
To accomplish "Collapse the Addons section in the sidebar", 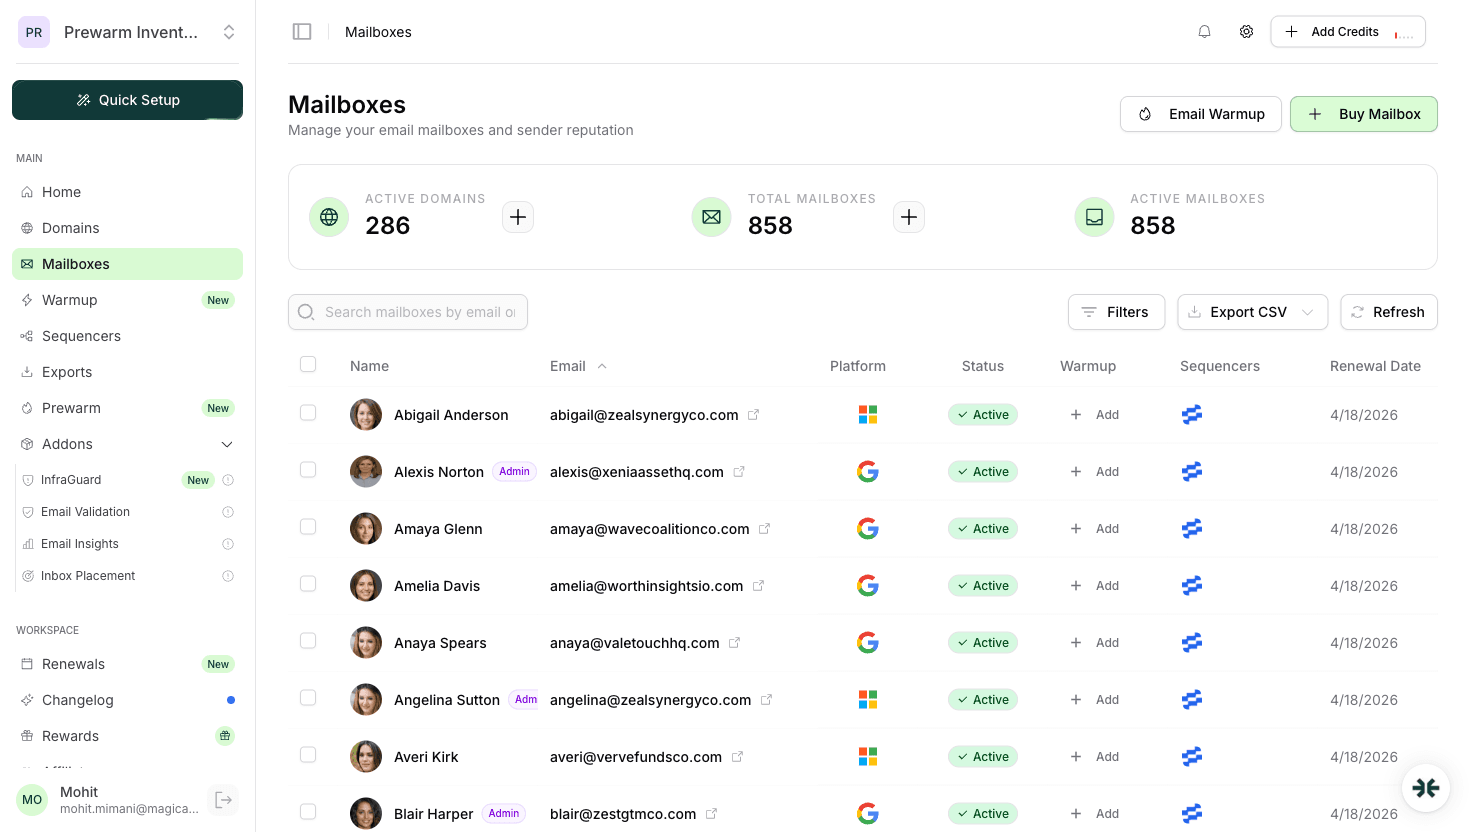I will coord(227,443).
